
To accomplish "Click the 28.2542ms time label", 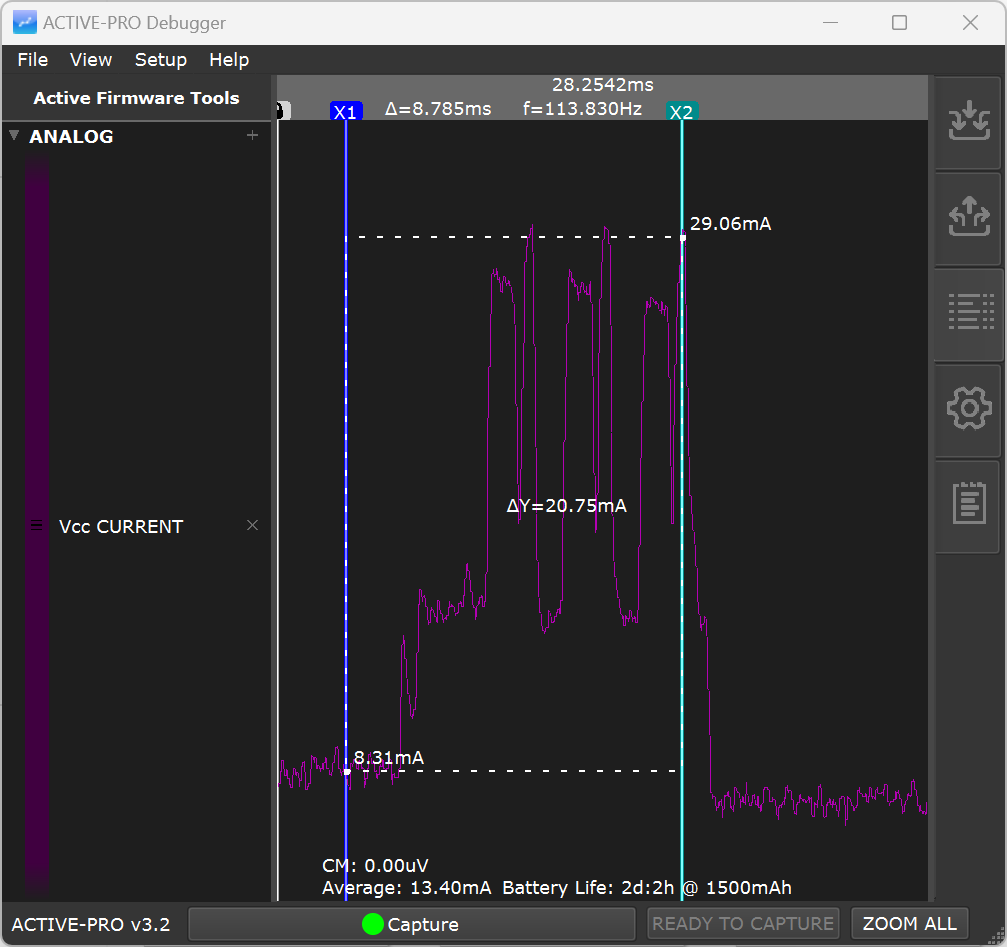I will tap(602, 85).
